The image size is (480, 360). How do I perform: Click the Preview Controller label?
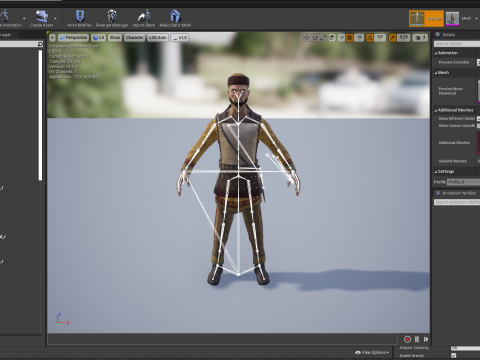(x=454, y=62)
